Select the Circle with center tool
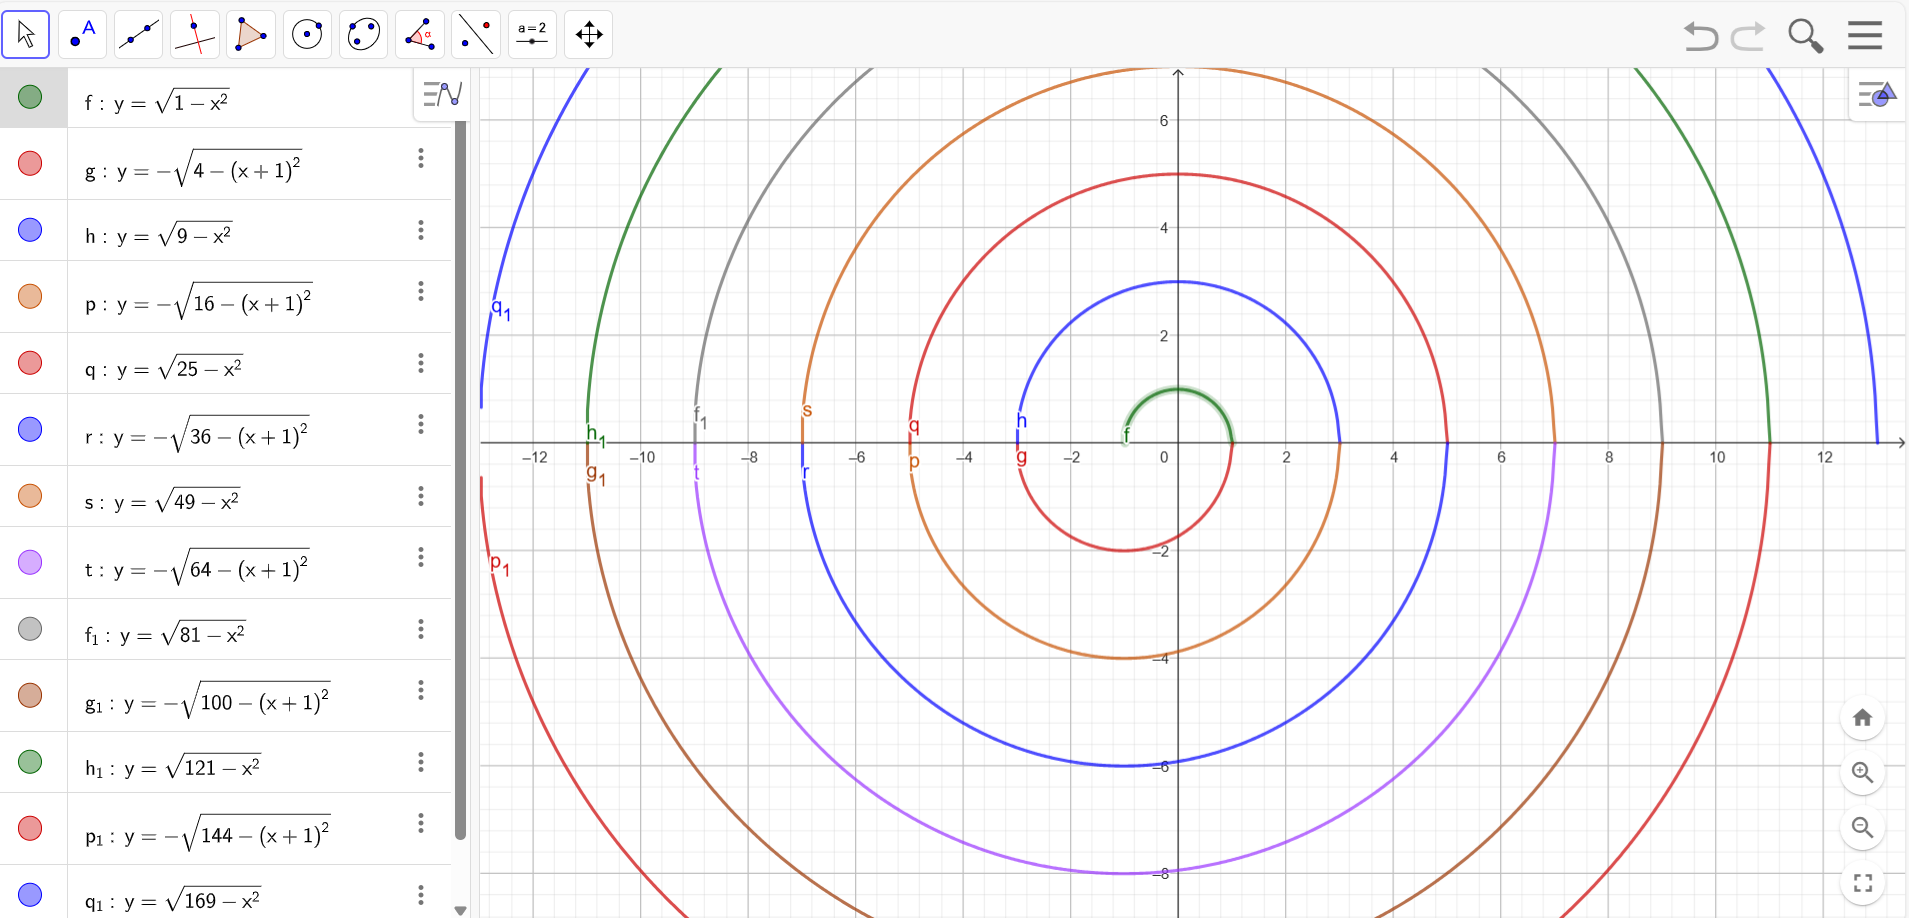The height and width of the screenshot is (918, 1909). [307, 35]
